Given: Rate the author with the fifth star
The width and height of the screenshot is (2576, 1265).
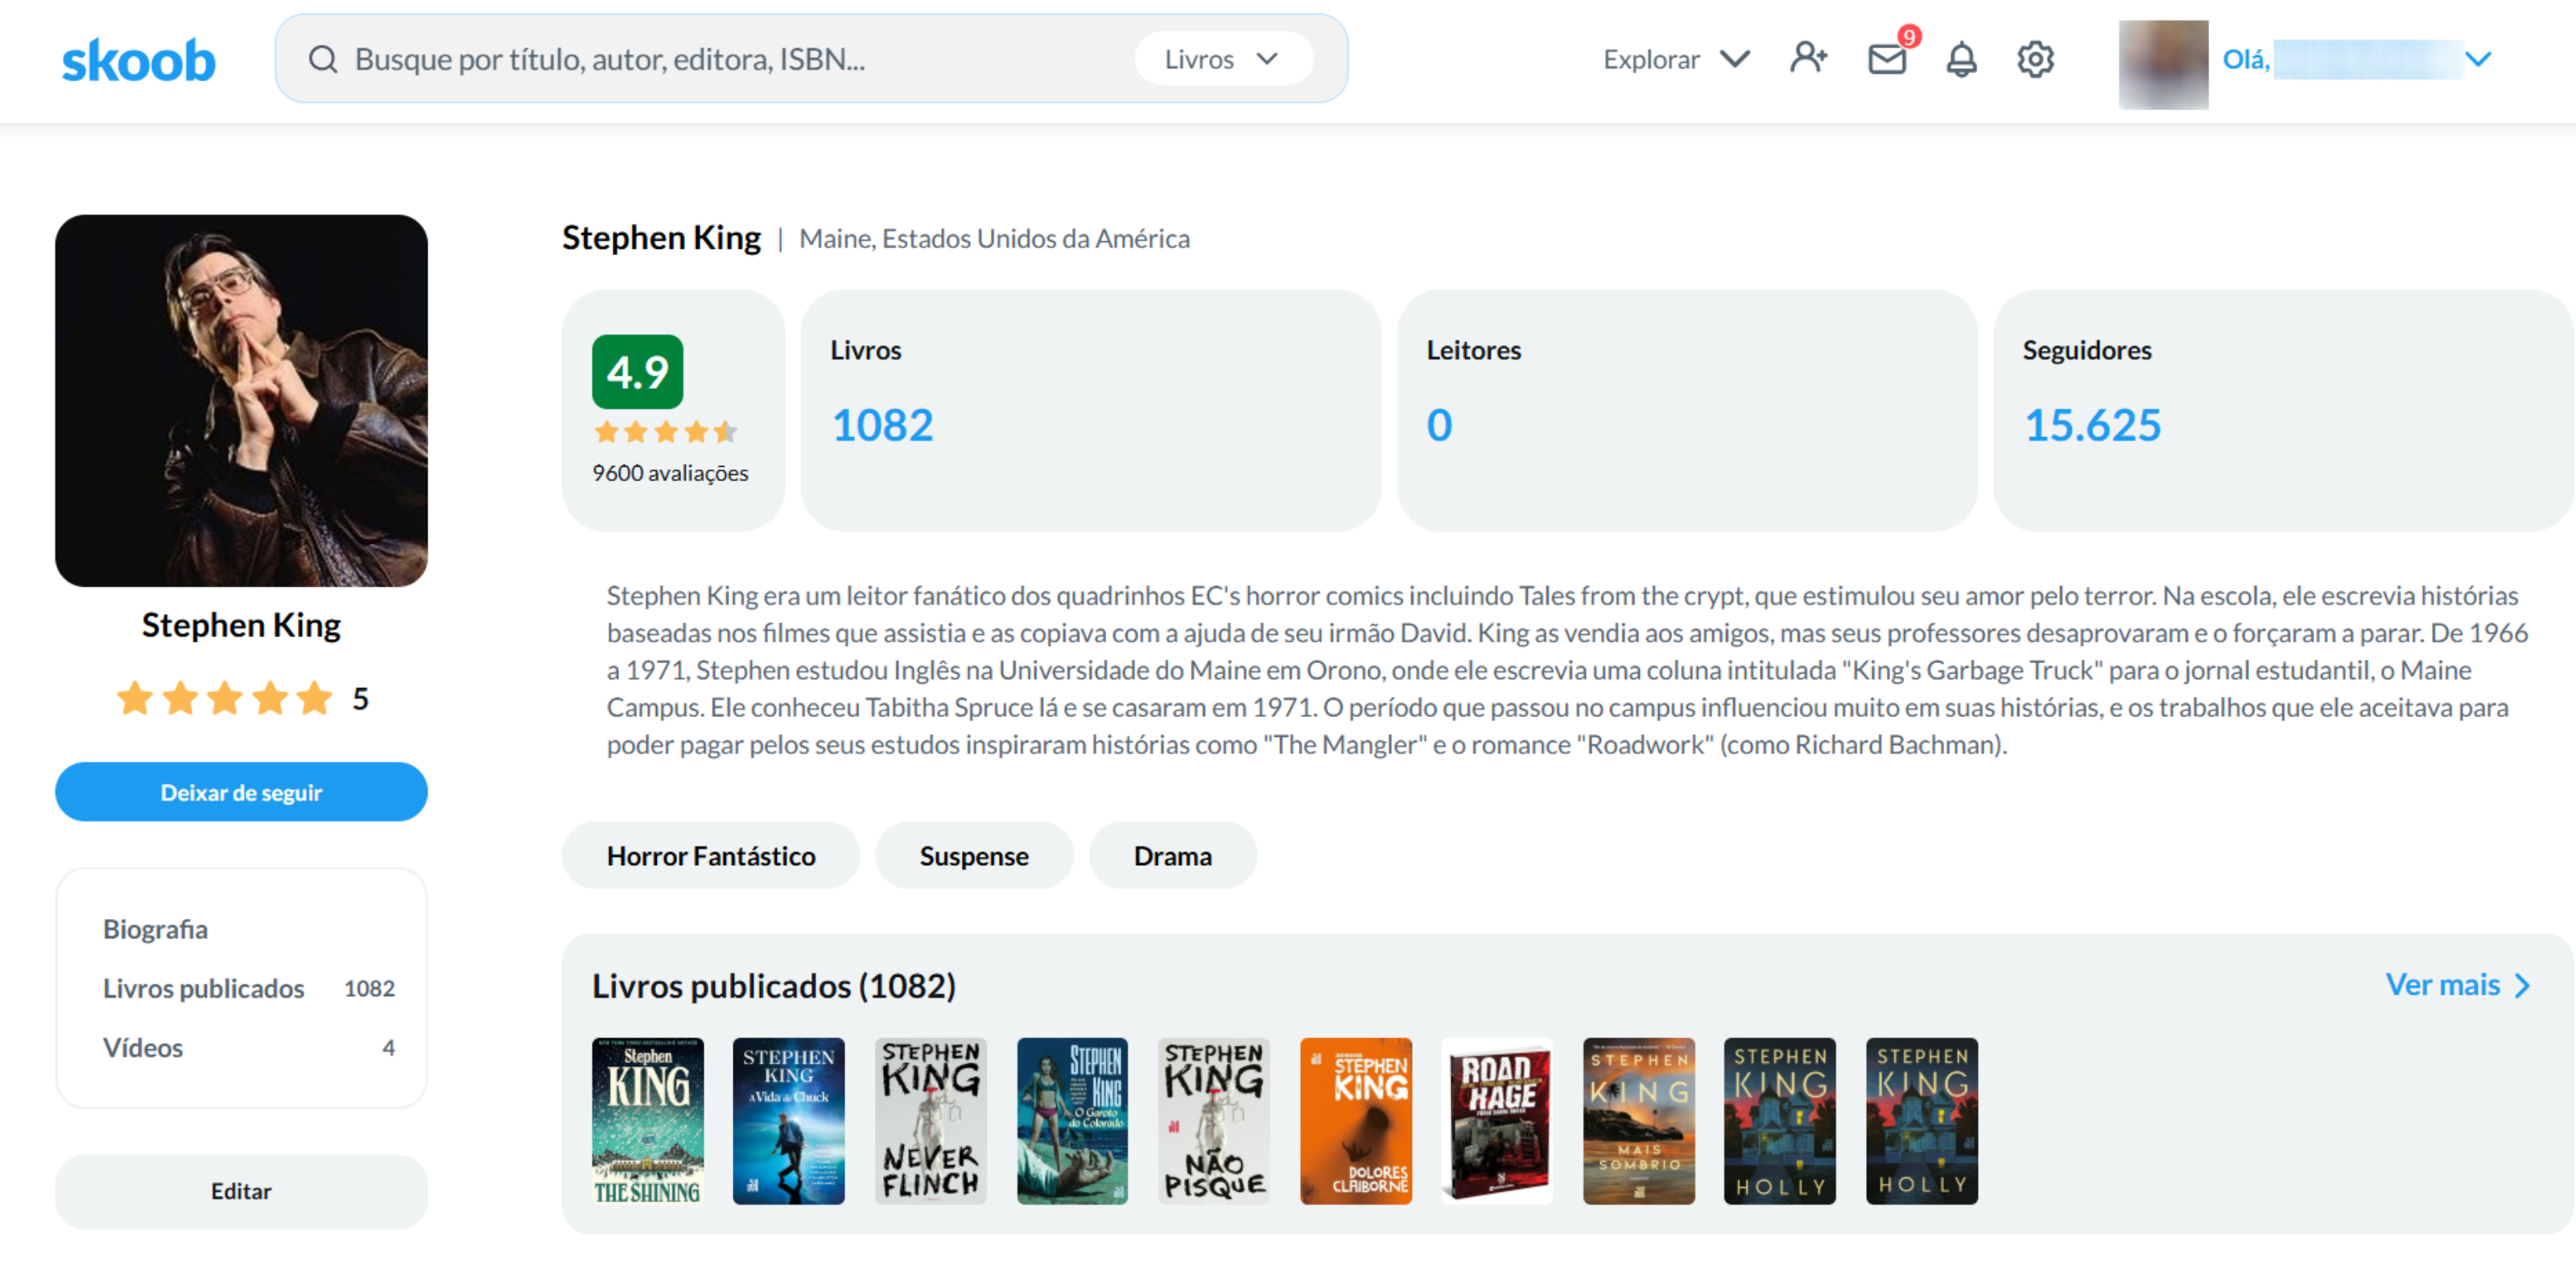Looking at the screenshot, I should (314, 698).
